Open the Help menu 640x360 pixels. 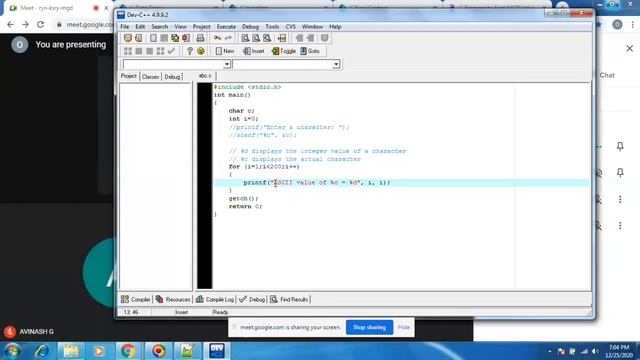tap(335, 27)
